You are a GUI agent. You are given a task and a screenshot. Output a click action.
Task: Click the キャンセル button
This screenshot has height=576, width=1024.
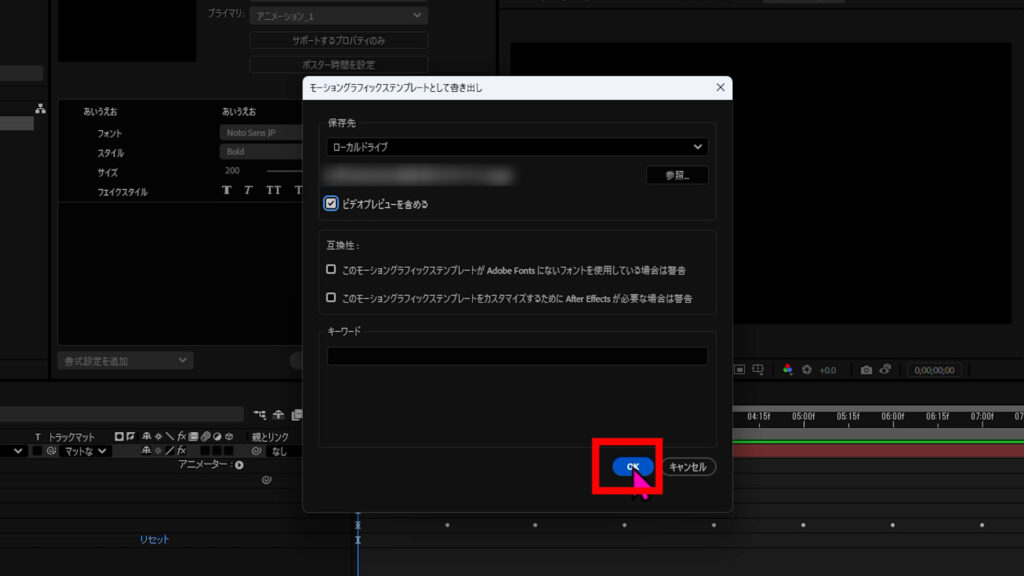coord(688,467)
